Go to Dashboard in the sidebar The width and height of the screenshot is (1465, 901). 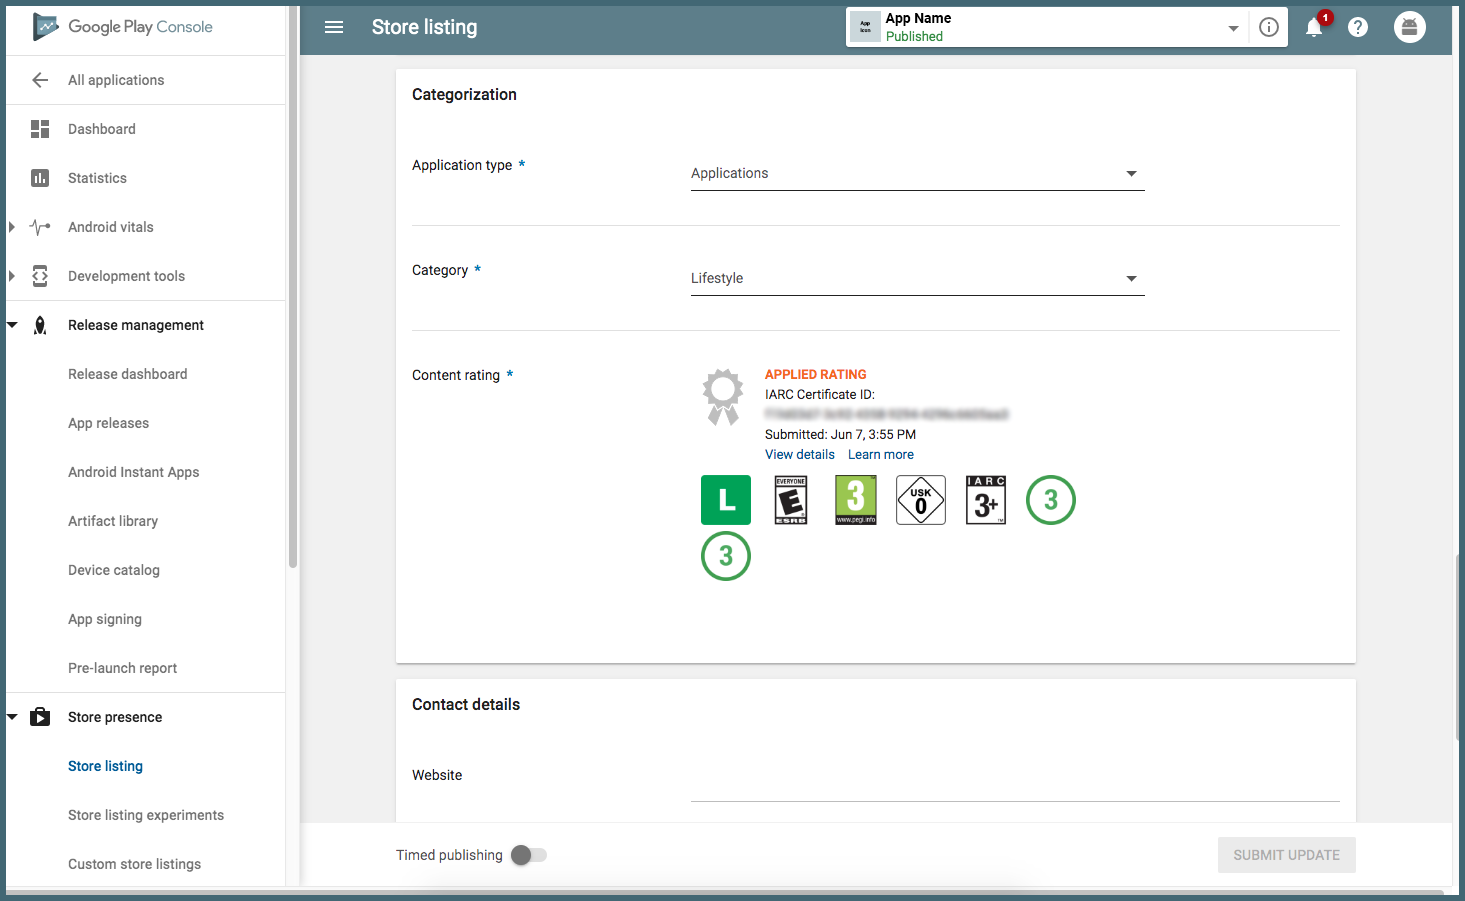point(102,129)
